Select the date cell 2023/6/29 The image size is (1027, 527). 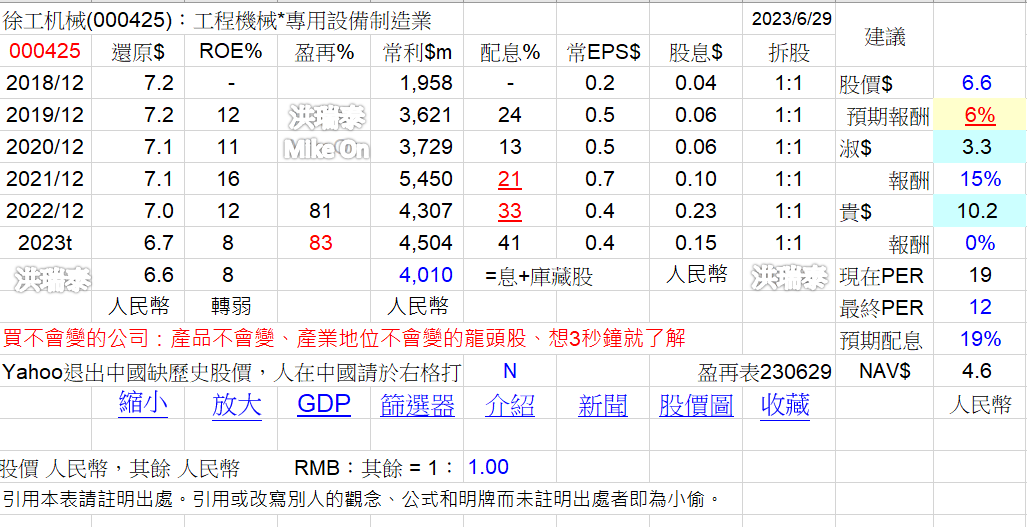(x=791, y=19)
